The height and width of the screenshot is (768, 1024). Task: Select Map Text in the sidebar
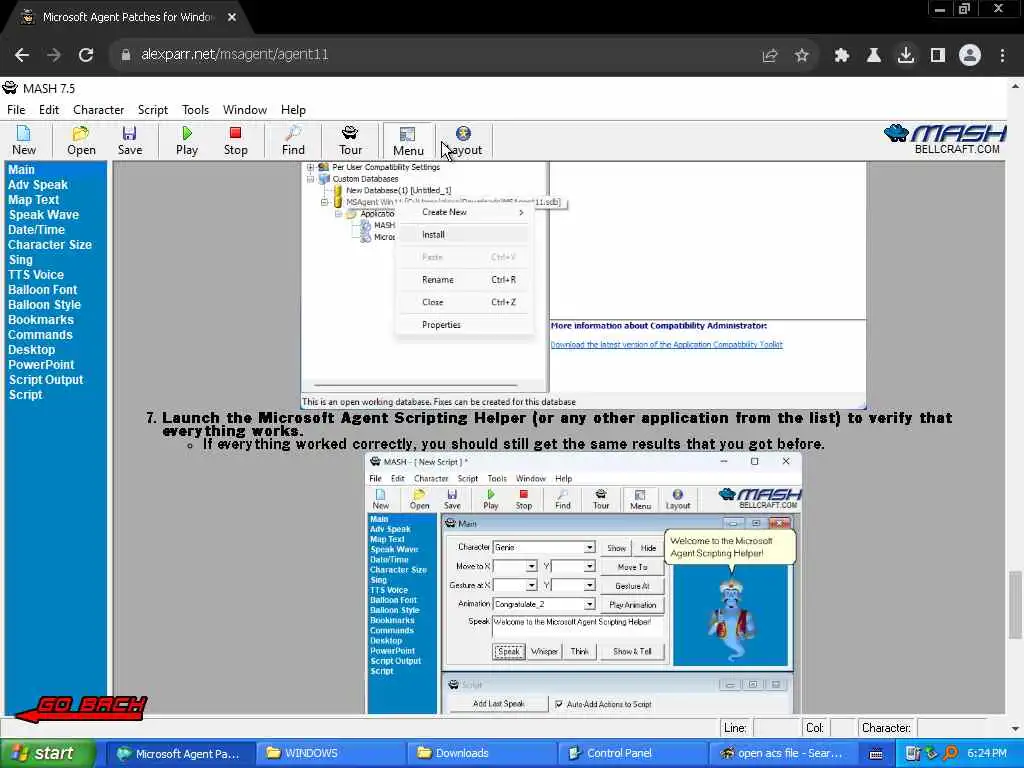coord(33,200)
